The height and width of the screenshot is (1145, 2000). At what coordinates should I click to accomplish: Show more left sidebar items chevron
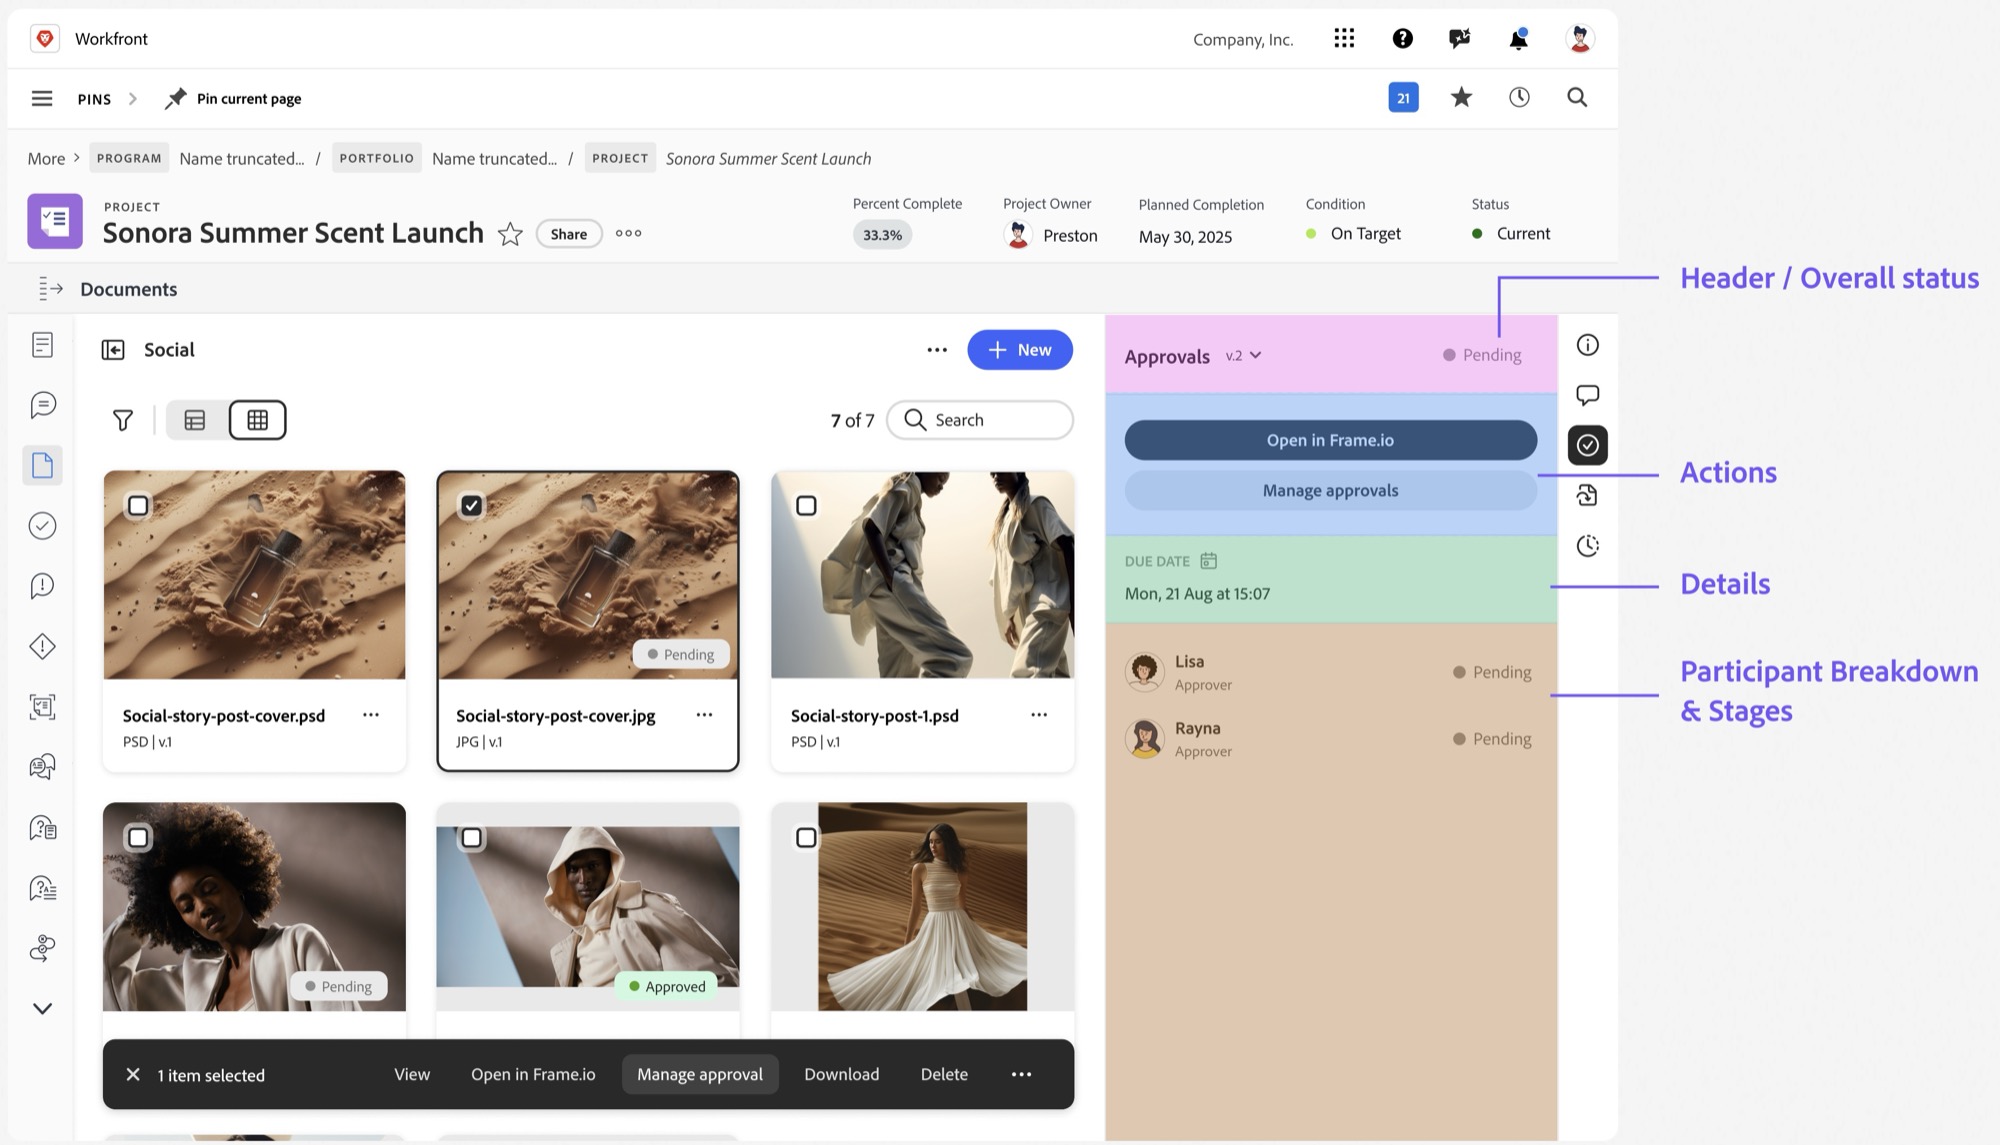(x=42, y=1008)
